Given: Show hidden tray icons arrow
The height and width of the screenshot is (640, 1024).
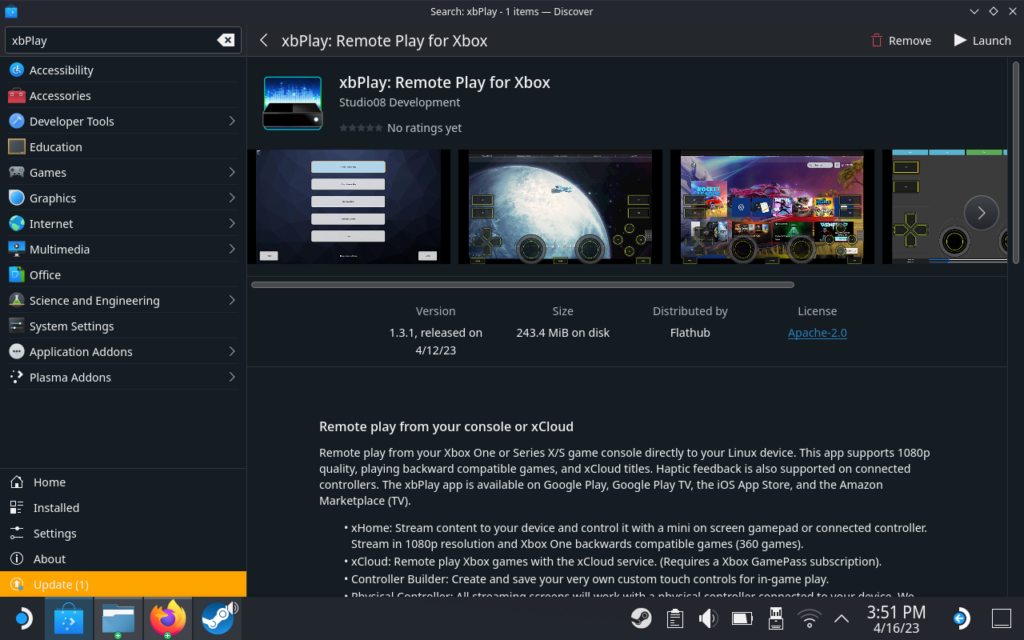Looking at the screenshot, I should click(841, 618).
